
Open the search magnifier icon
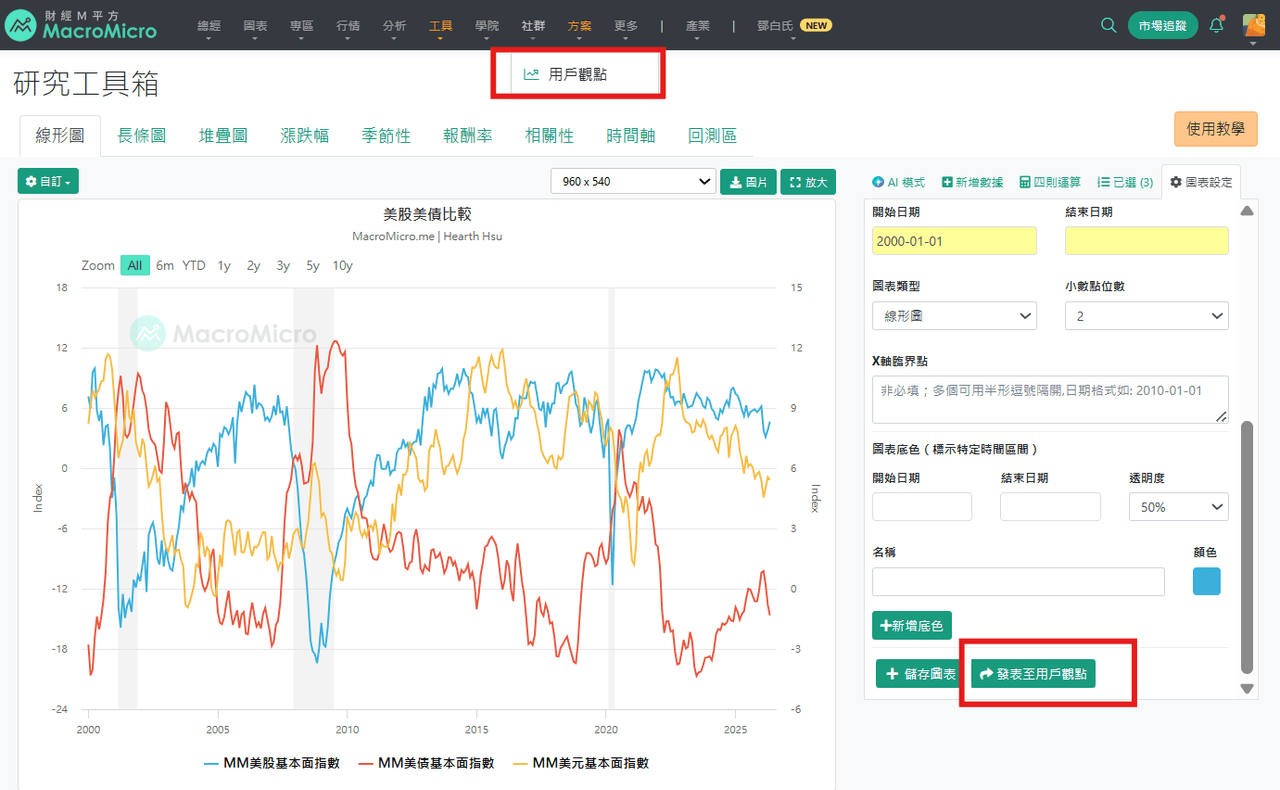tap(1108, 25)
